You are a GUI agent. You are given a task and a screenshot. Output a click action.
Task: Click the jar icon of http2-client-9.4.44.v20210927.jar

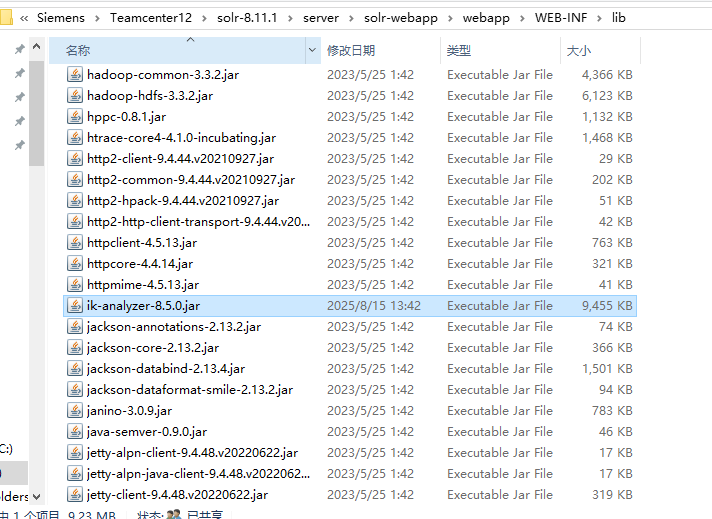click(x=75, y=158)
